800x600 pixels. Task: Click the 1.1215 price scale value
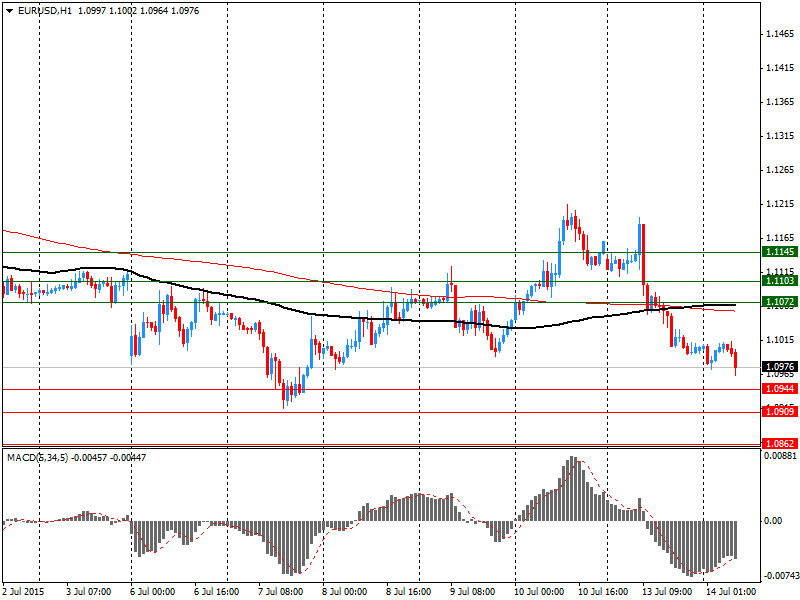[780, 204]
